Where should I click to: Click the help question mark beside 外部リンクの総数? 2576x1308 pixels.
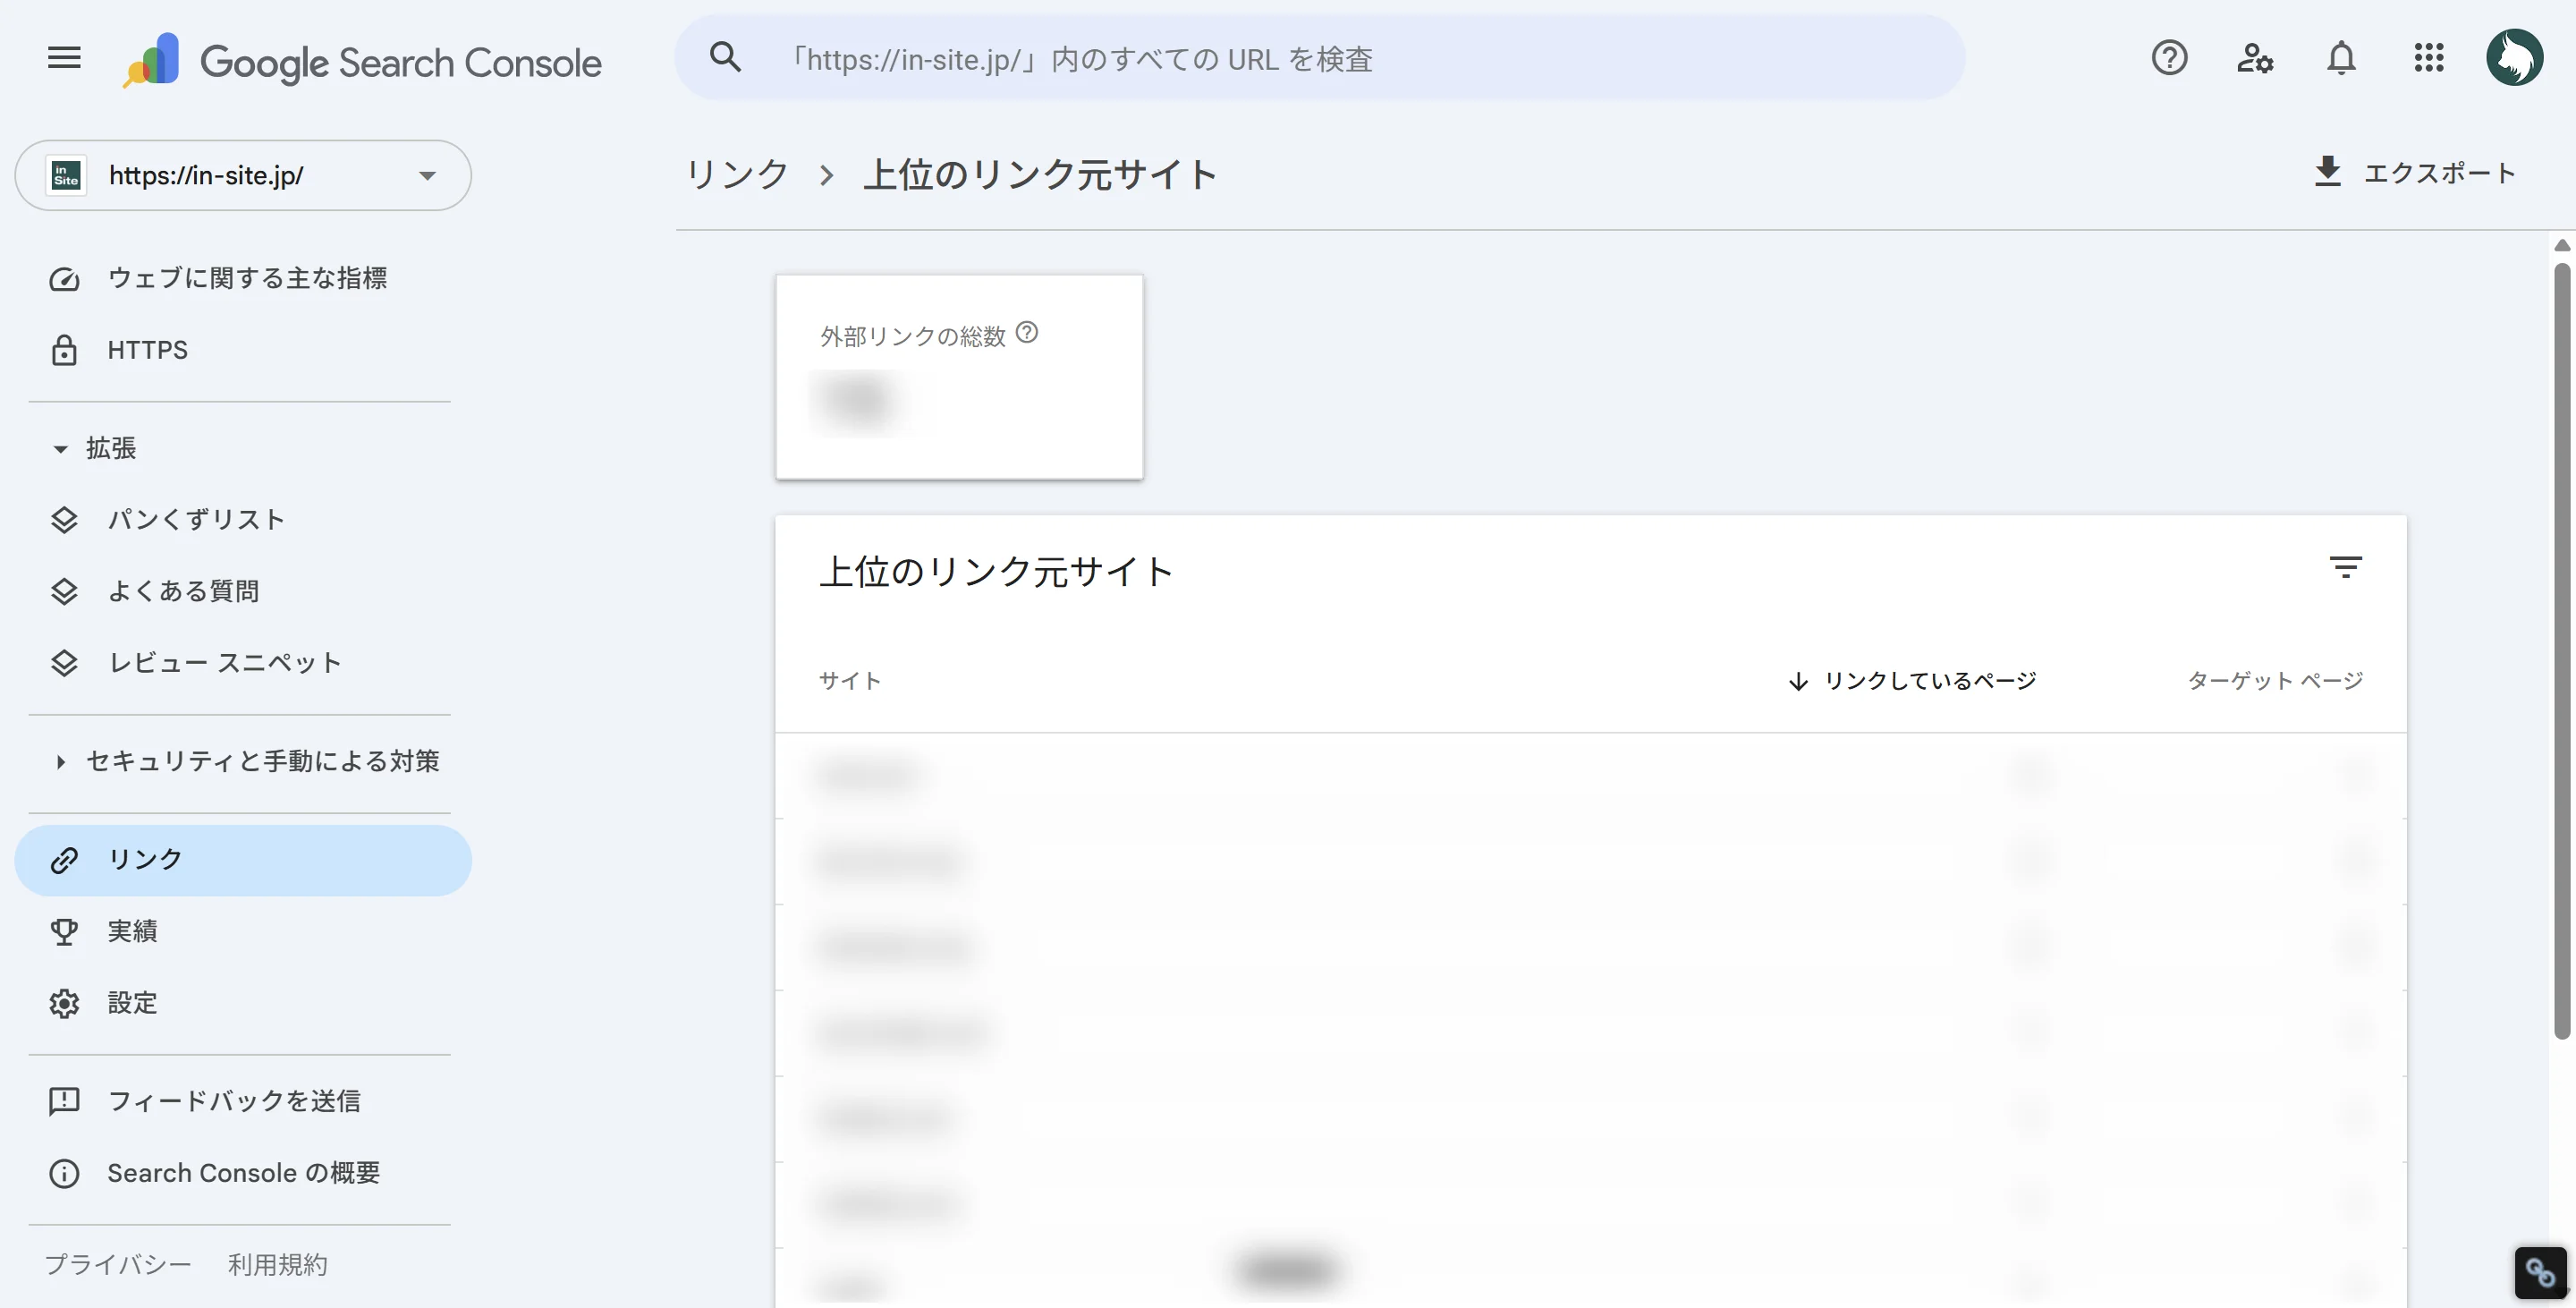point(1029,334)
